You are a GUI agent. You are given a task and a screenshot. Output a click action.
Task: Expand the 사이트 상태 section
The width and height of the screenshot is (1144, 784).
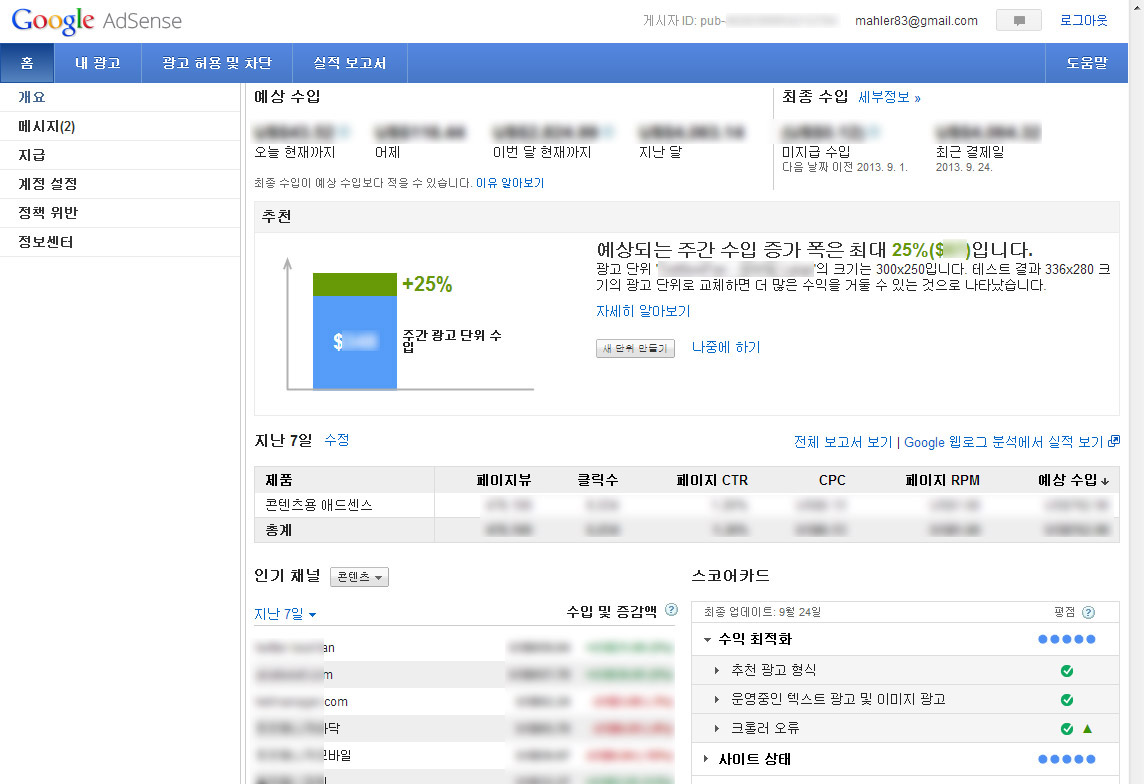[x=707, y=759]
